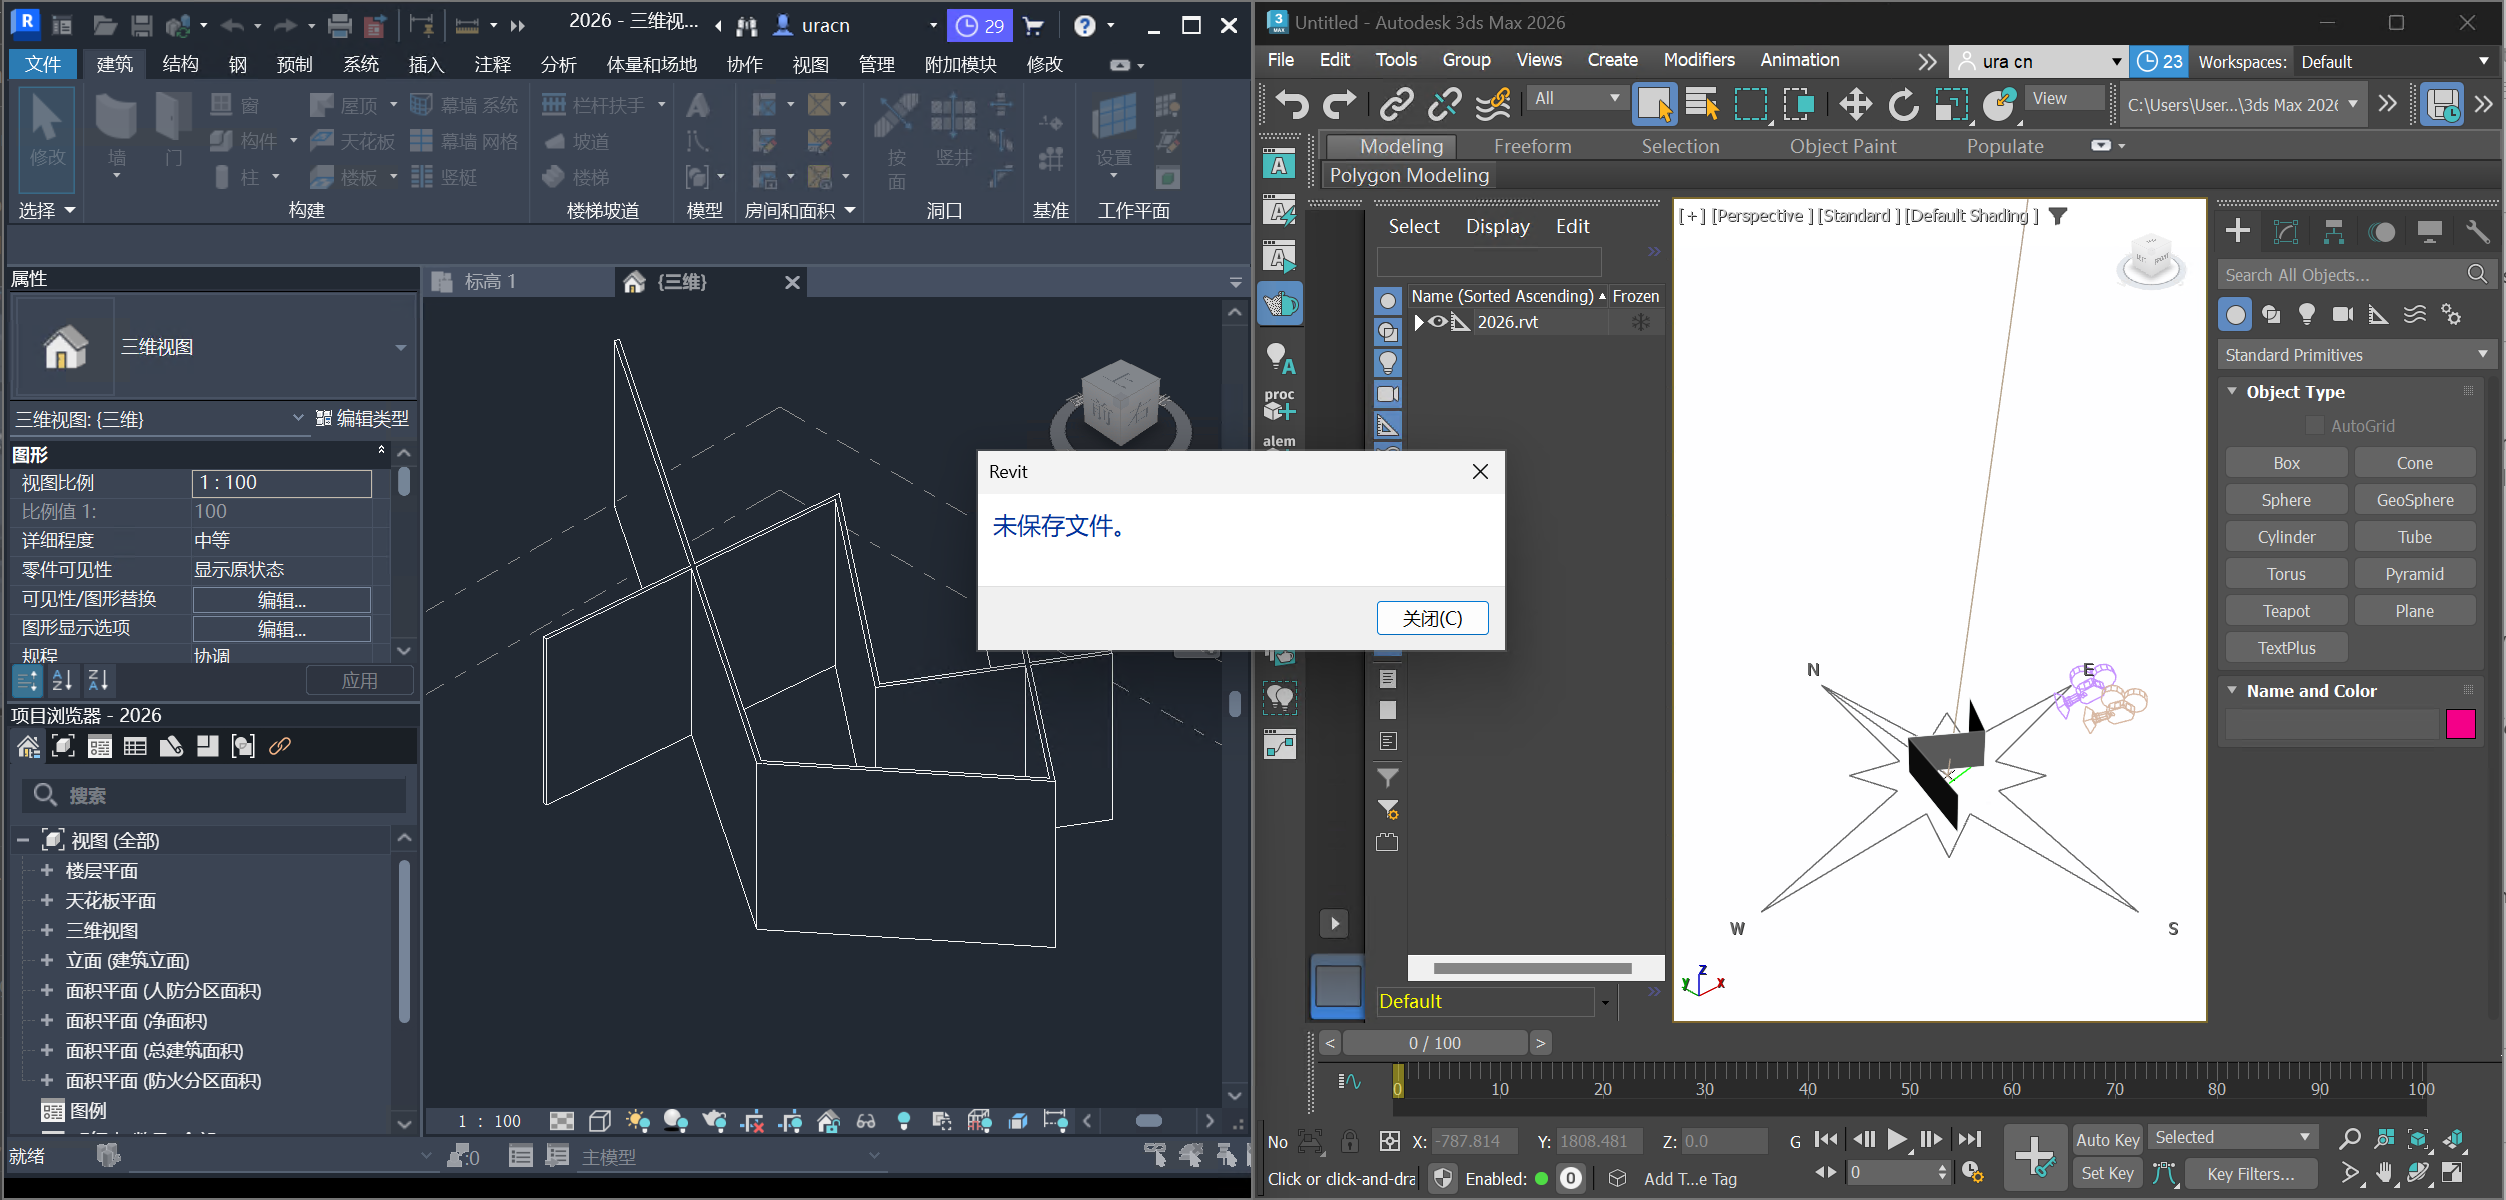Open the Utilities wrench panel in 3ds Max

[2478, 232]
